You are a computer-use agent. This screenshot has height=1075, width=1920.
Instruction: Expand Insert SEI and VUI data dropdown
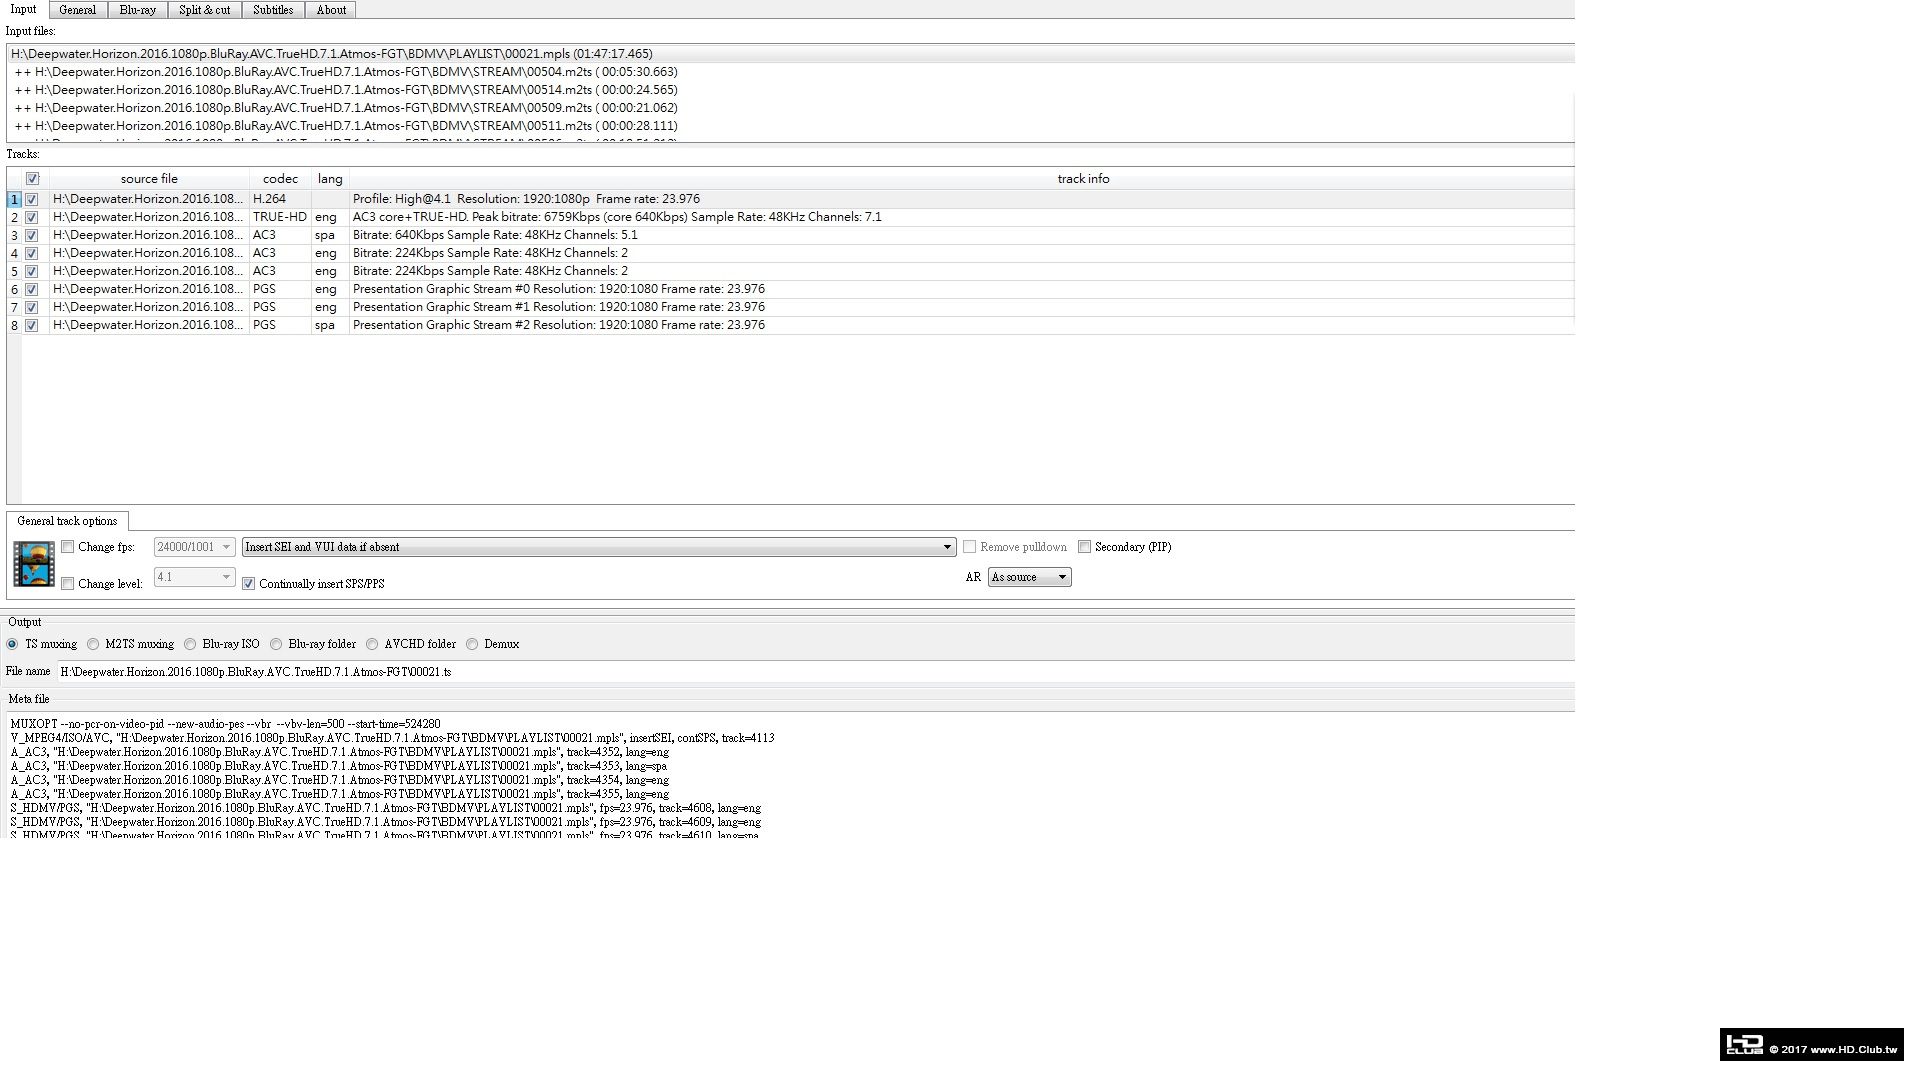(599, 547)
